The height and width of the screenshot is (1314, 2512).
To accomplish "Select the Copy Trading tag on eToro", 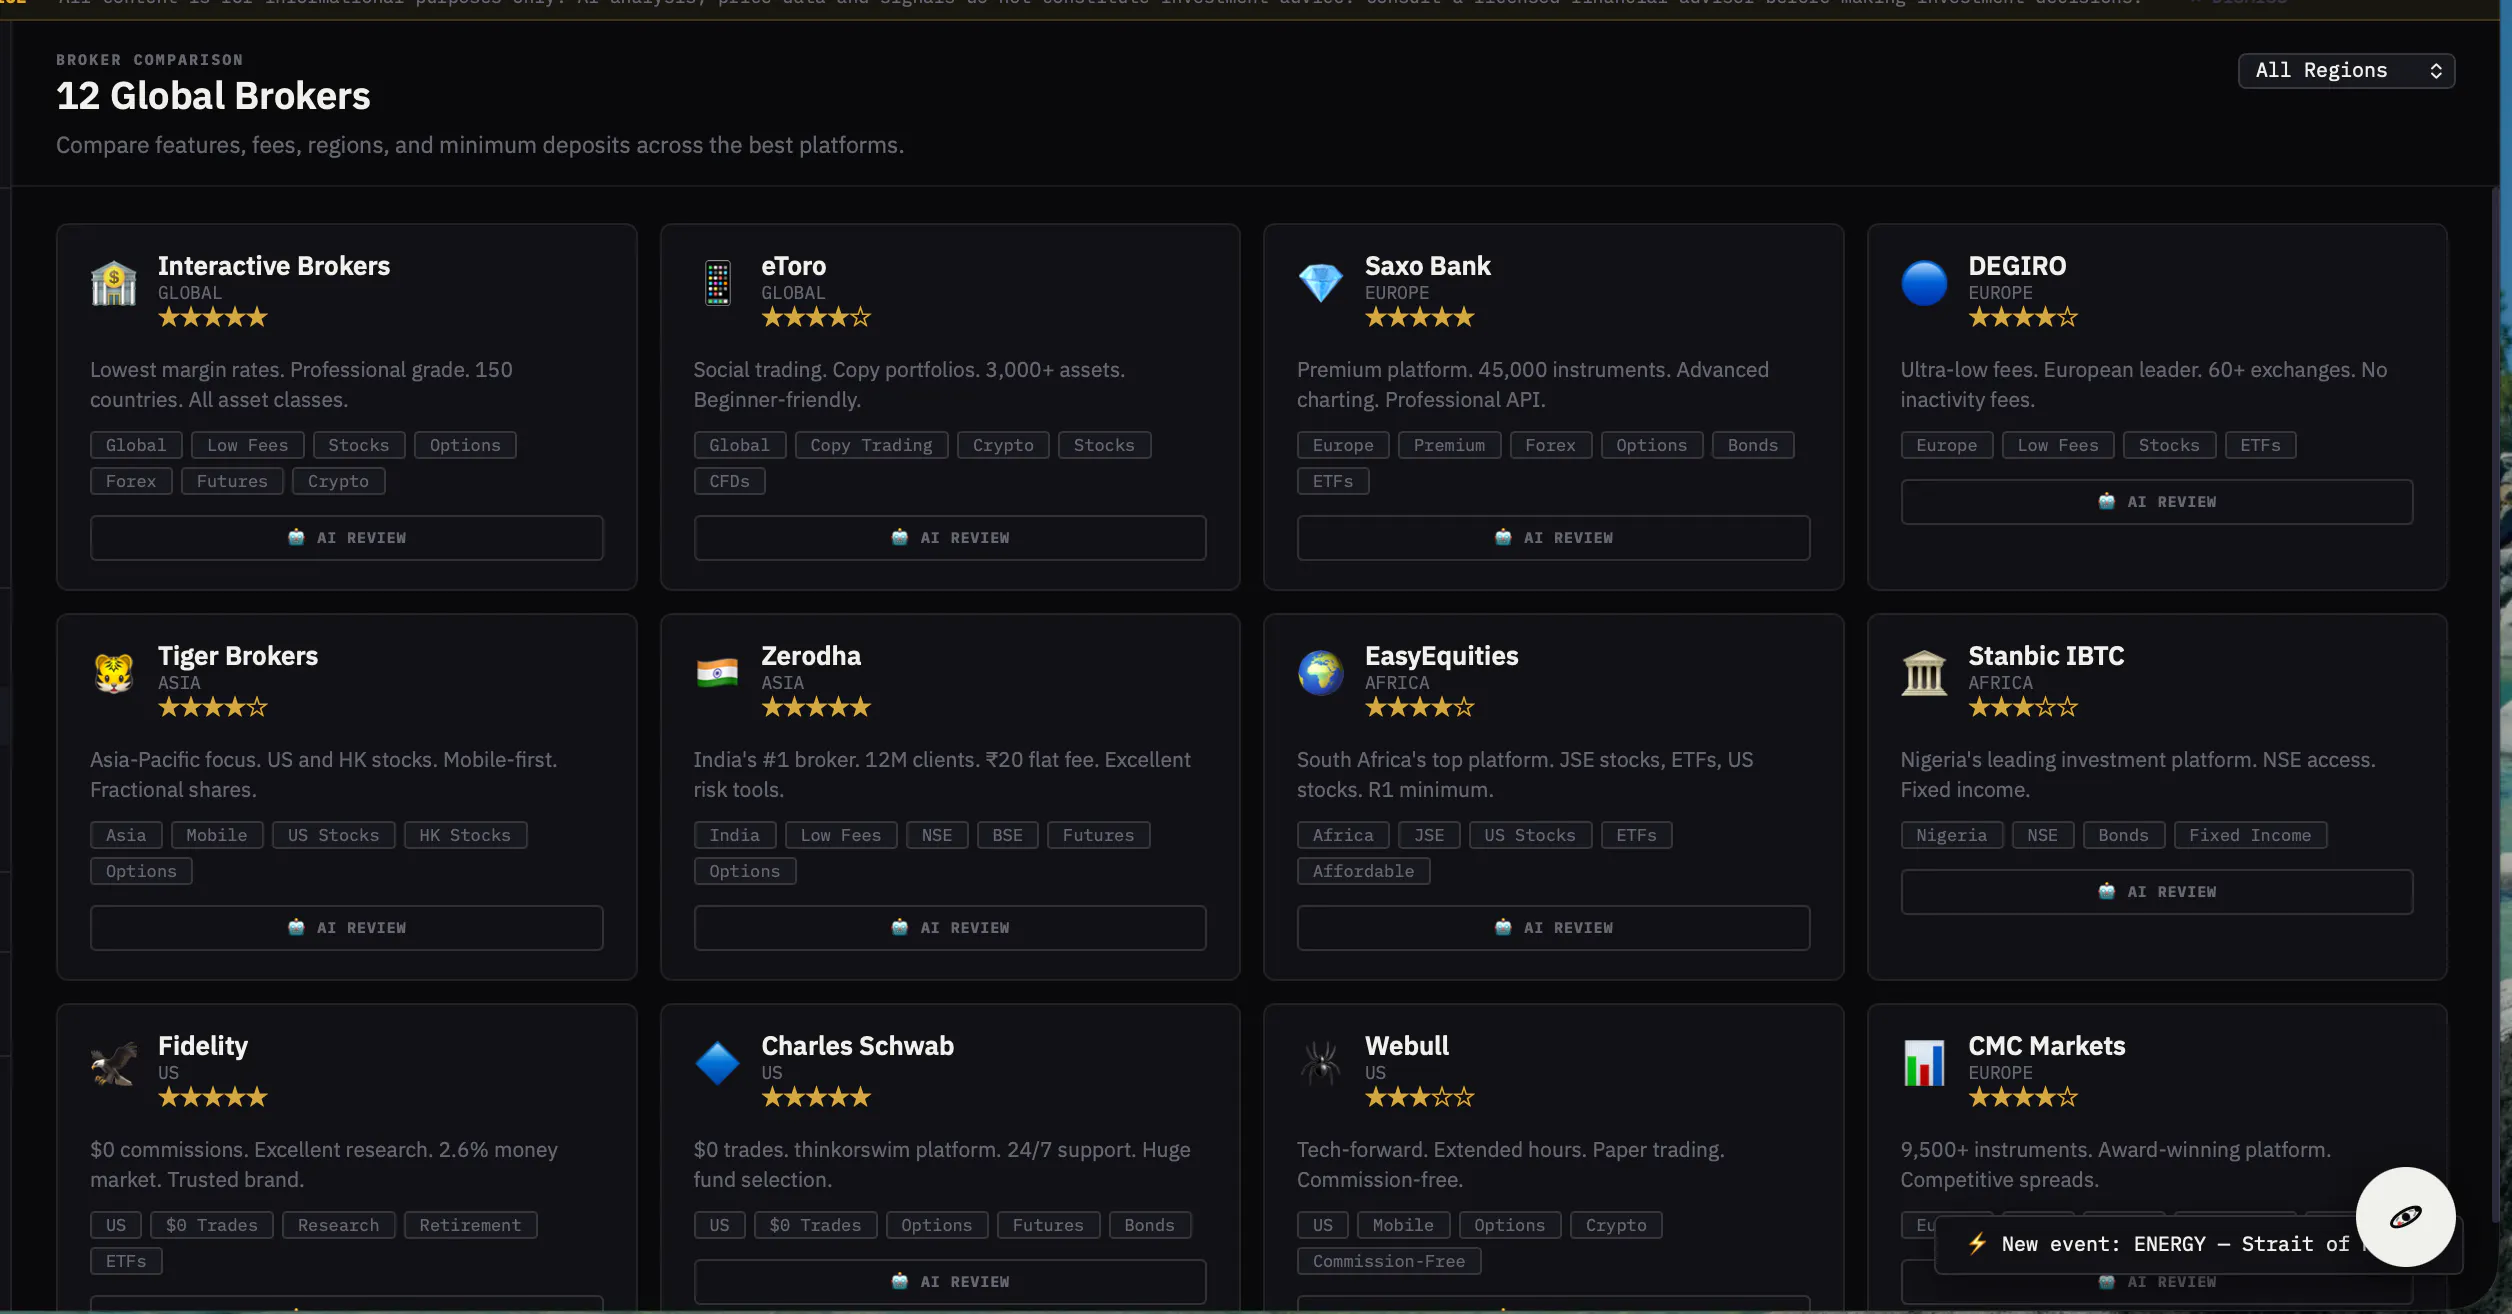I will 871,445.
